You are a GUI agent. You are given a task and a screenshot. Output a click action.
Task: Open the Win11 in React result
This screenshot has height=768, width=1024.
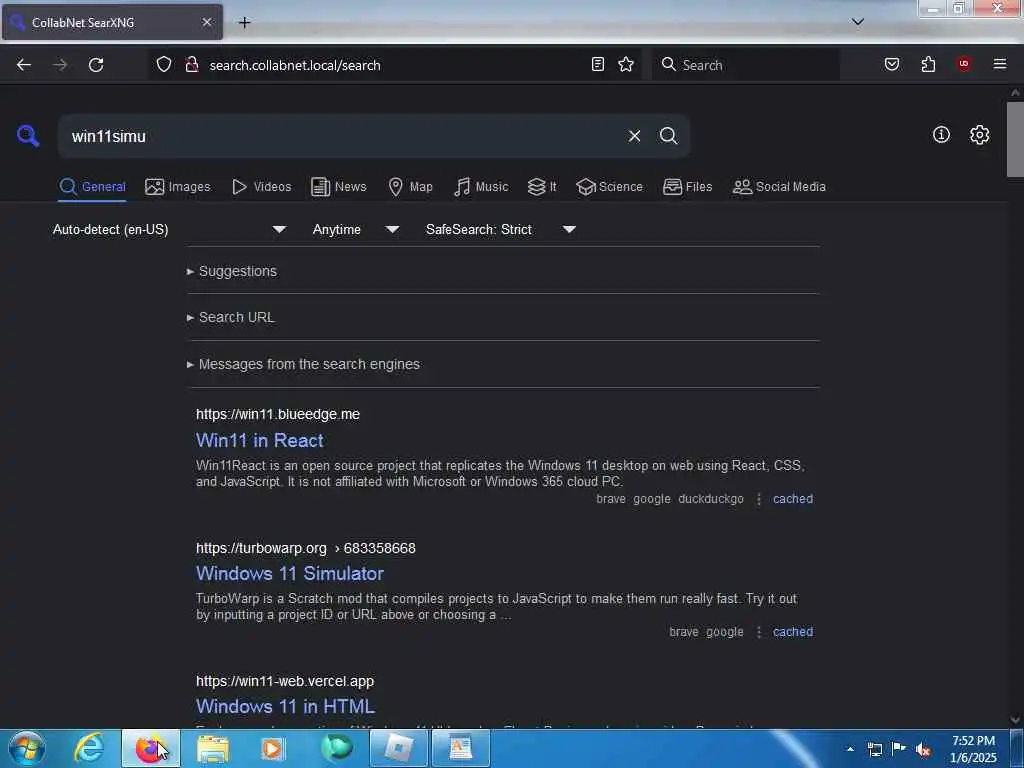point(260,440)
